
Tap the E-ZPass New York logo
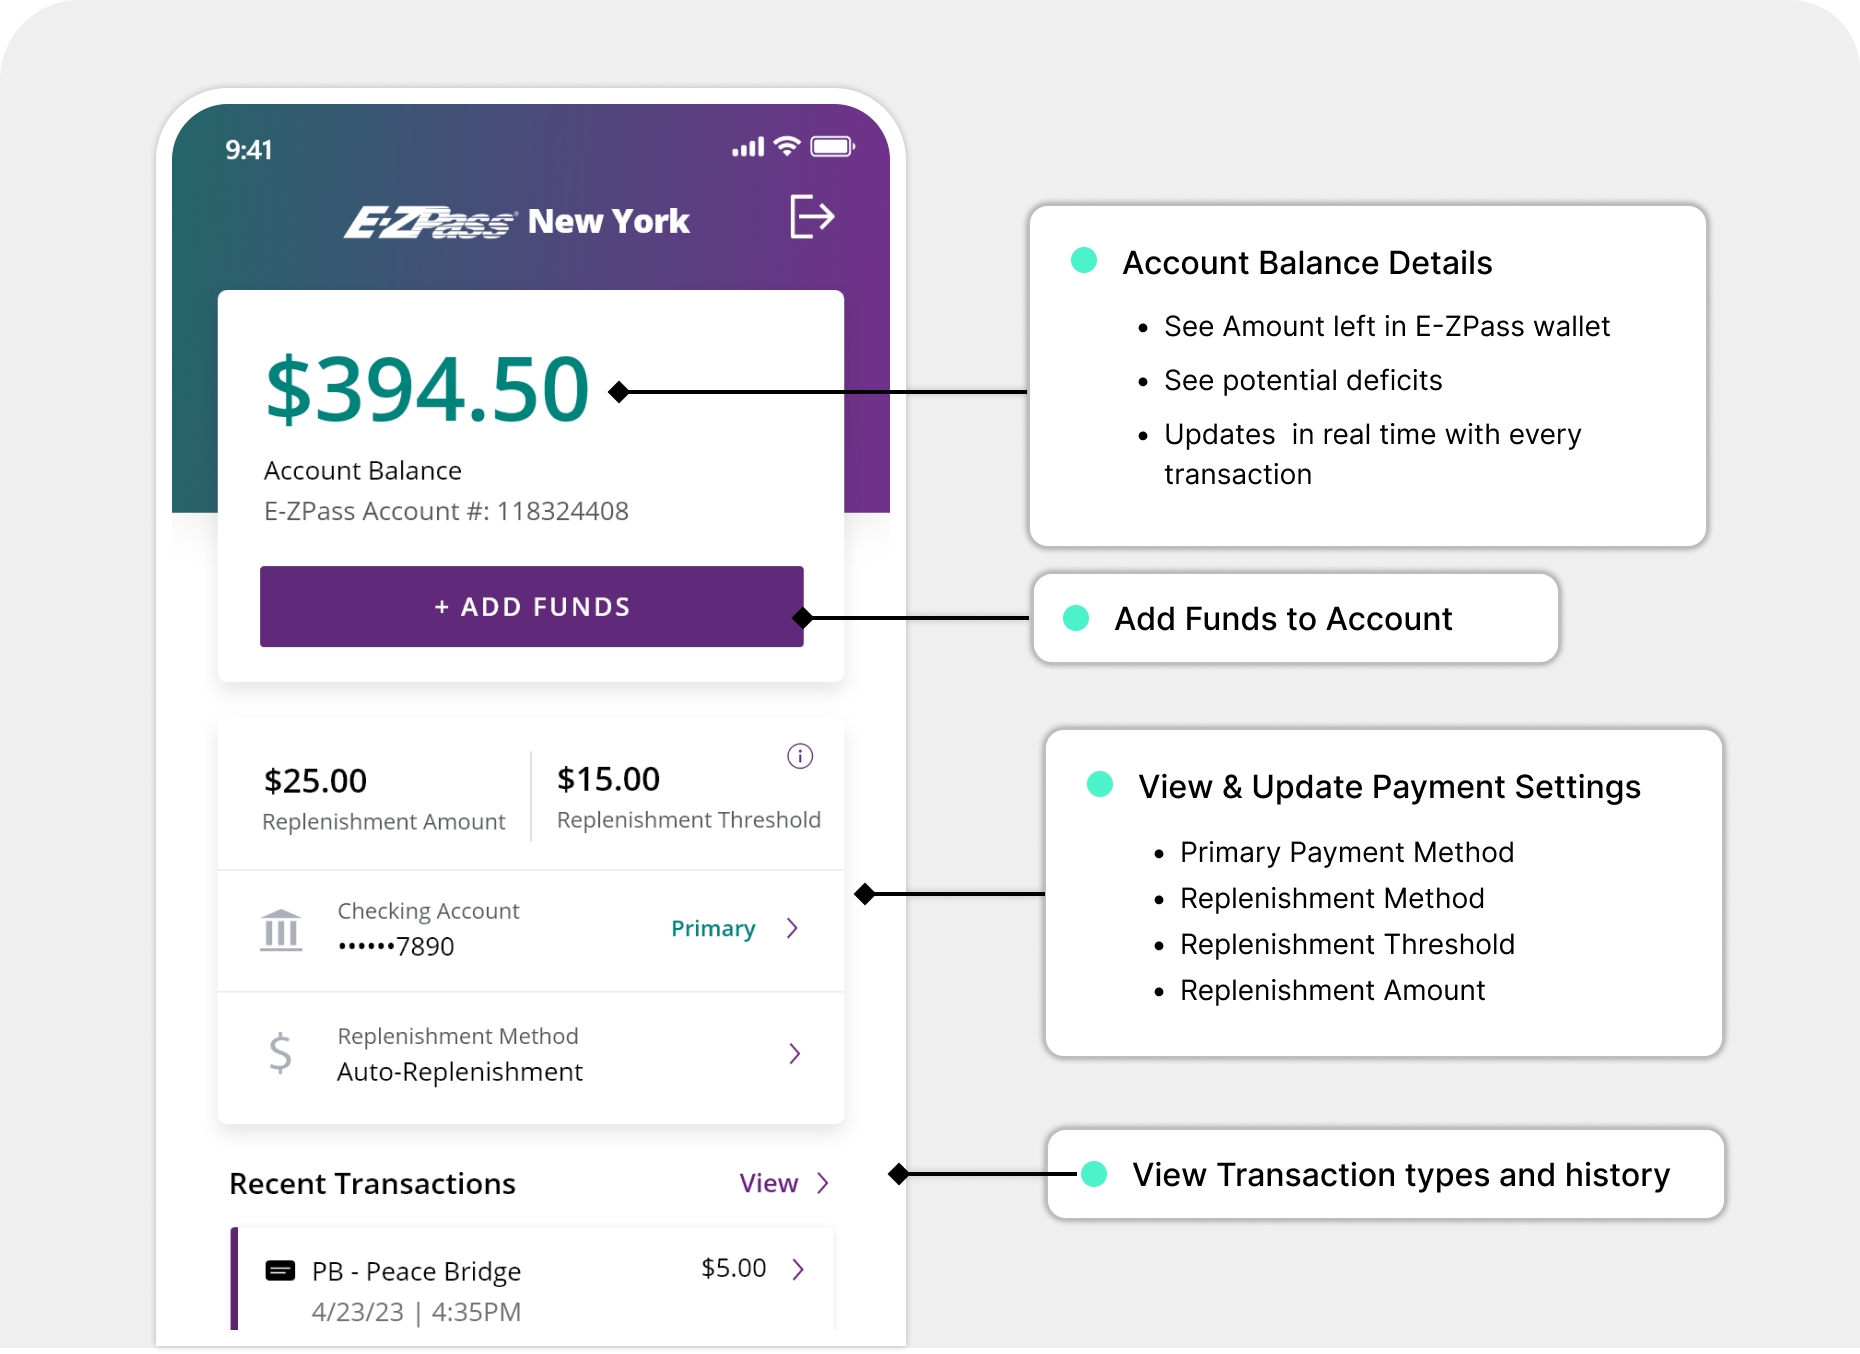[517, 221]
